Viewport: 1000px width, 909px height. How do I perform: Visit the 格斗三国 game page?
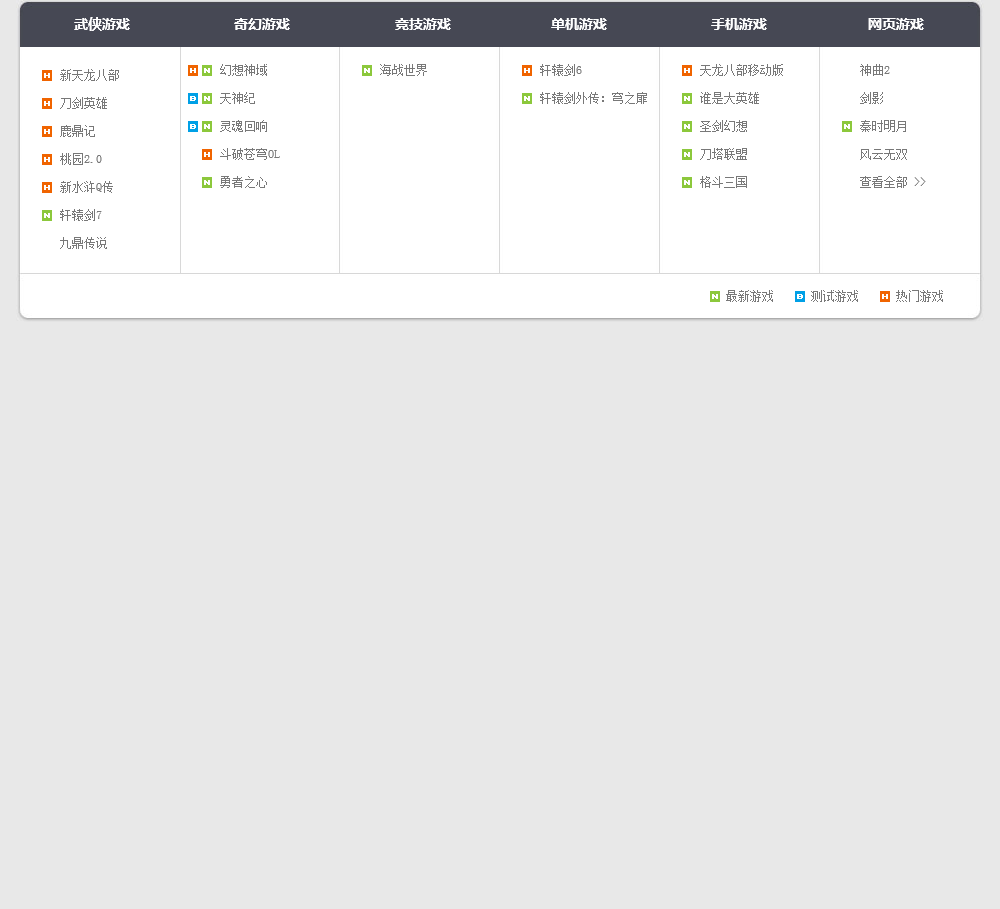pos(724,182)
